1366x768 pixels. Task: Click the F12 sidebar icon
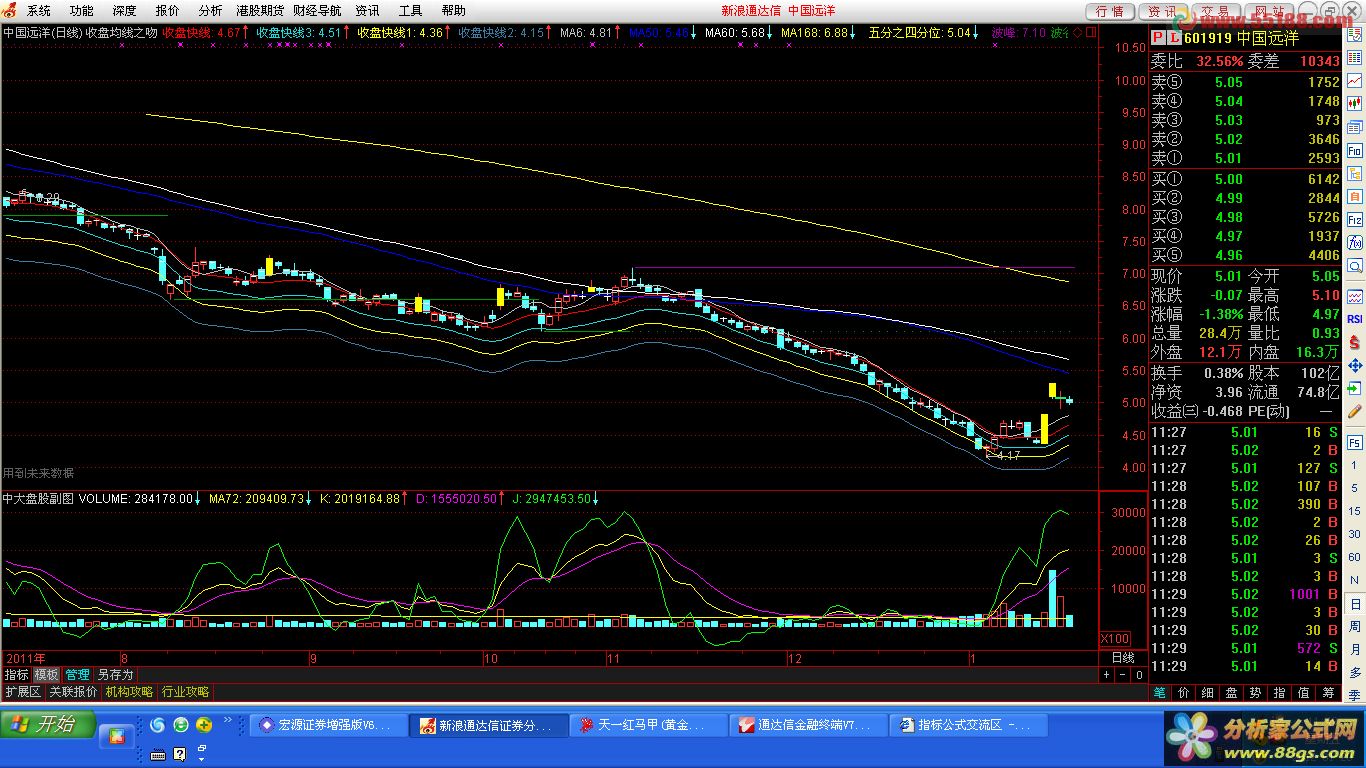click(x=1354, y=220)
